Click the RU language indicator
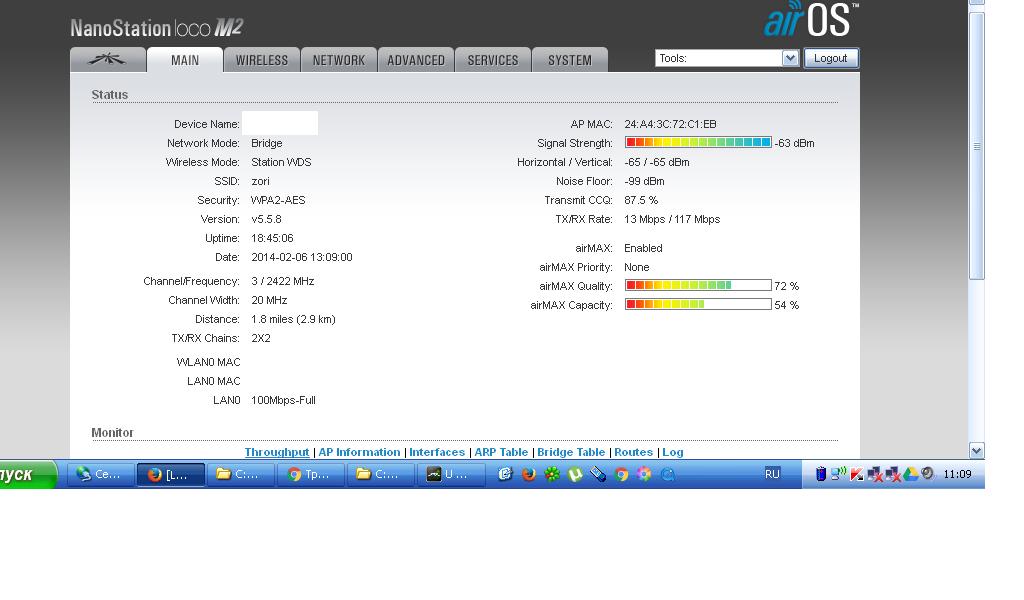Screen dimensions: 1024x600 click(x=772, y=474)
